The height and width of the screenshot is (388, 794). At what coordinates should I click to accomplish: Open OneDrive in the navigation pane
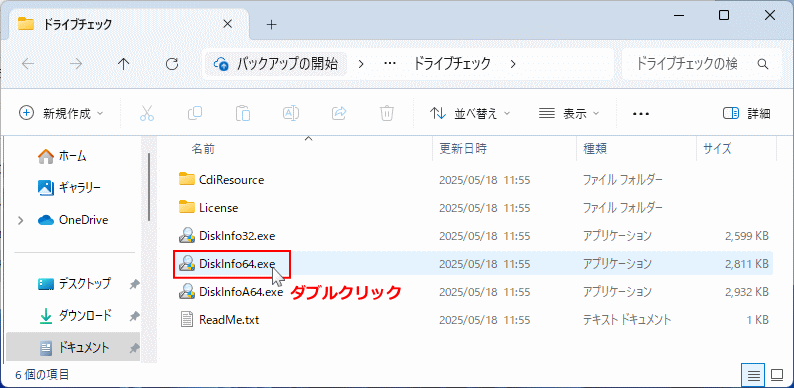[x=72, y=220]
